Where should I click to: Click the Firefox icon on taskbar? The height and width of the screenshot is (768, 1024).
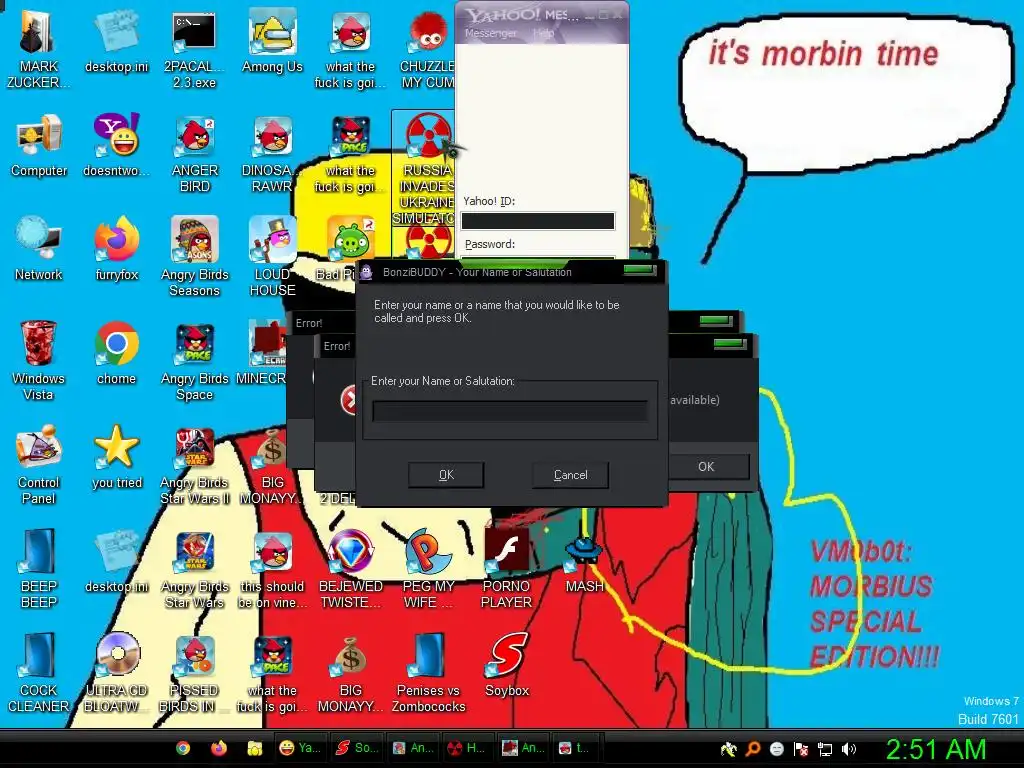pyautogui.click(x=219, y=748)
